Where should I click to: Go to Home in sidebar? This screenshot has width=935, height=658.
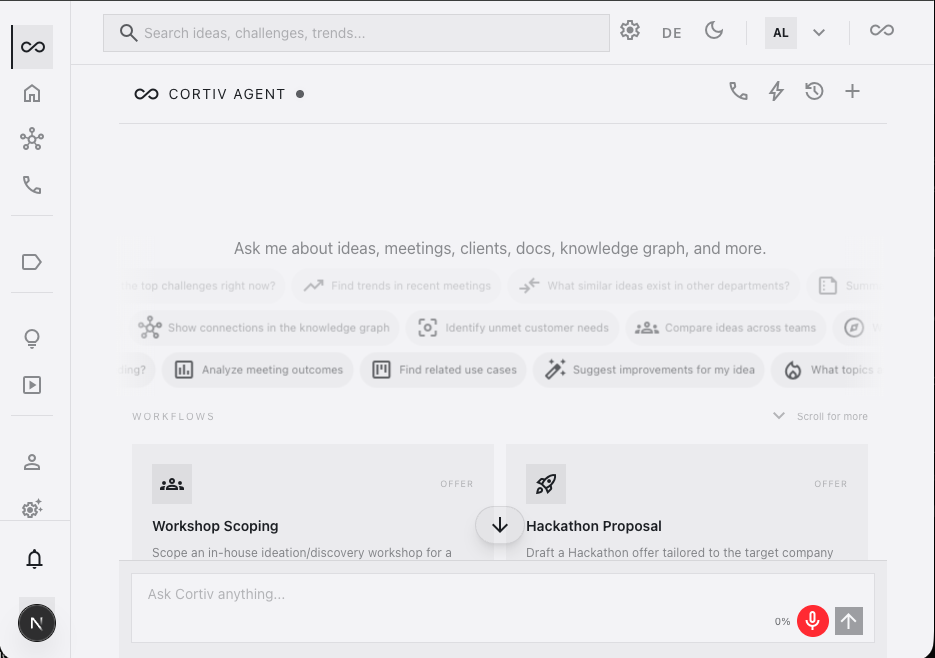[x=32, y=94]
